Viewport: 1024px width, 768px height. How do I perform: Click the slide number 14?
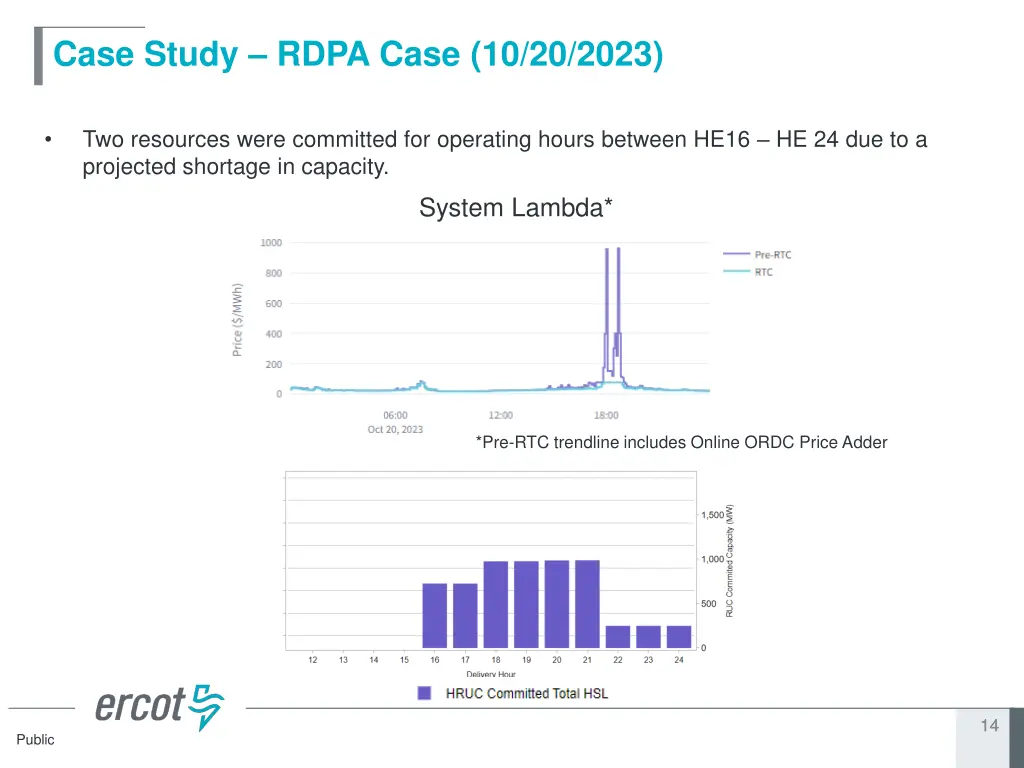[989, 726]
